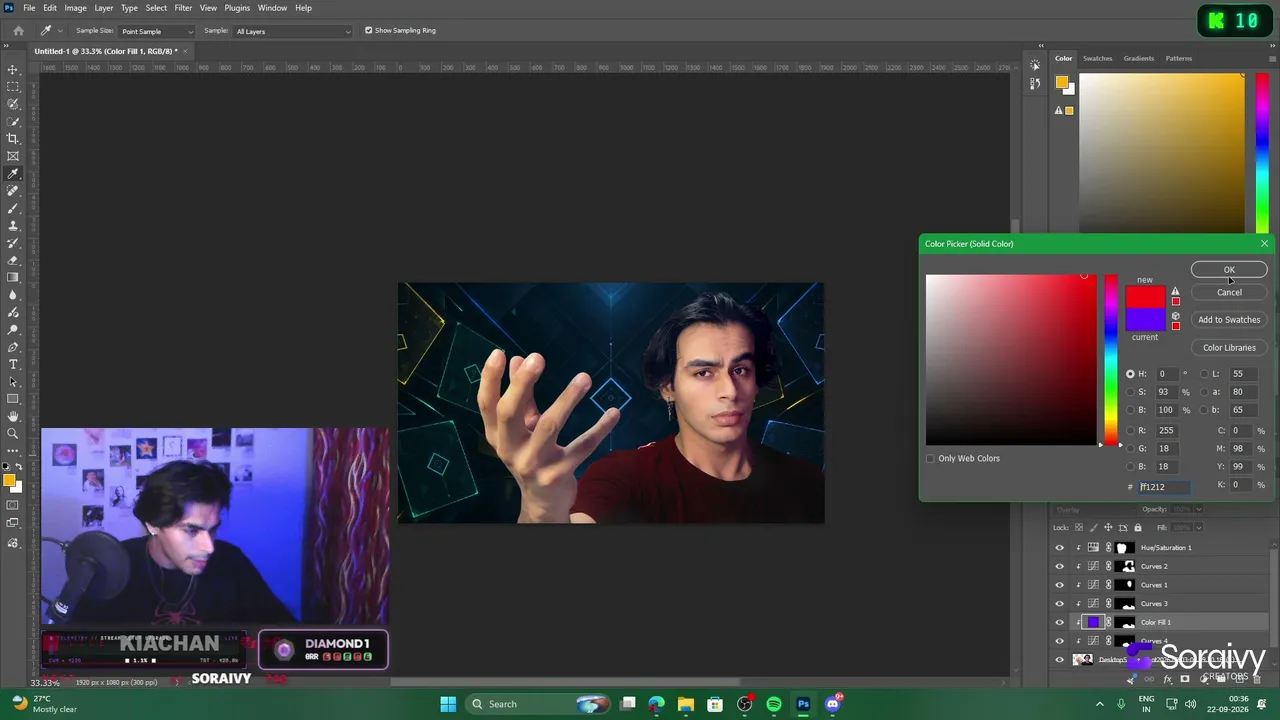
Task: Select the Eraser tool
Action: click(13, 260)
